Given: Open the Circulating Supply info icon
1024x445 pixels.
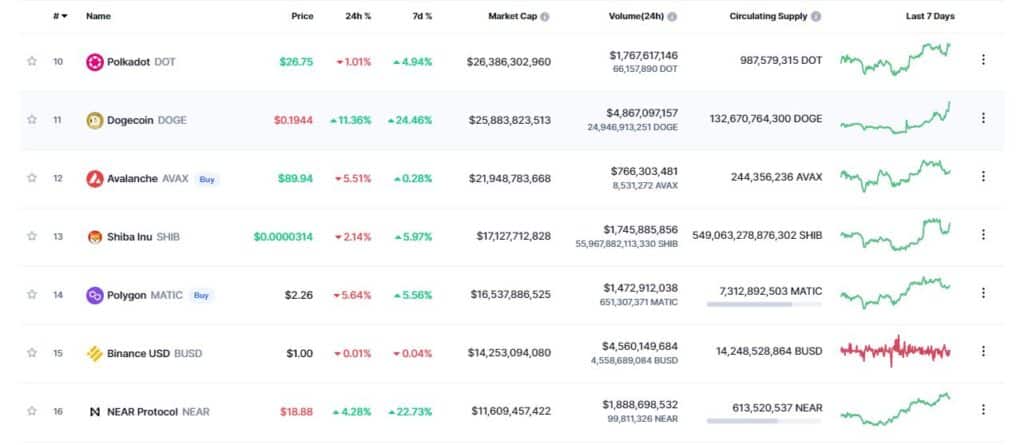Looking at the screenshot, I should (816, 16).
